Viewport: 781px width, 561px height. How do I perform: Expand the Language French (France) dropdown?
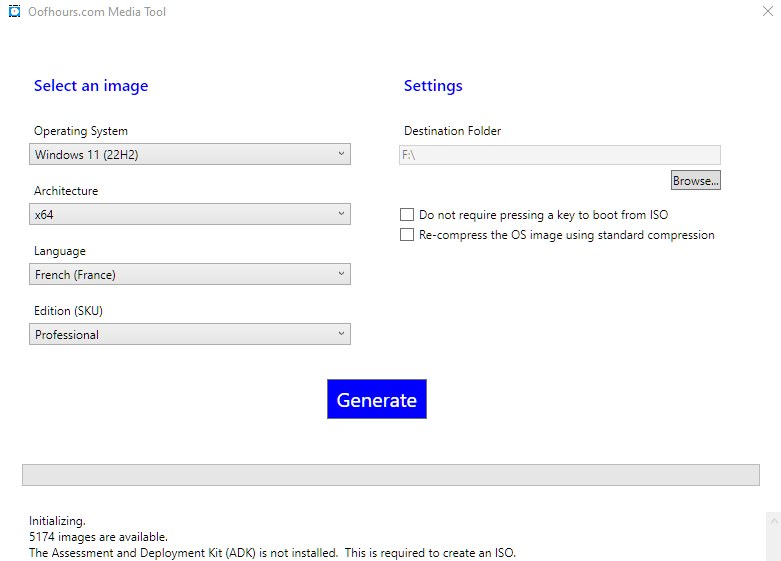point(190,274)
